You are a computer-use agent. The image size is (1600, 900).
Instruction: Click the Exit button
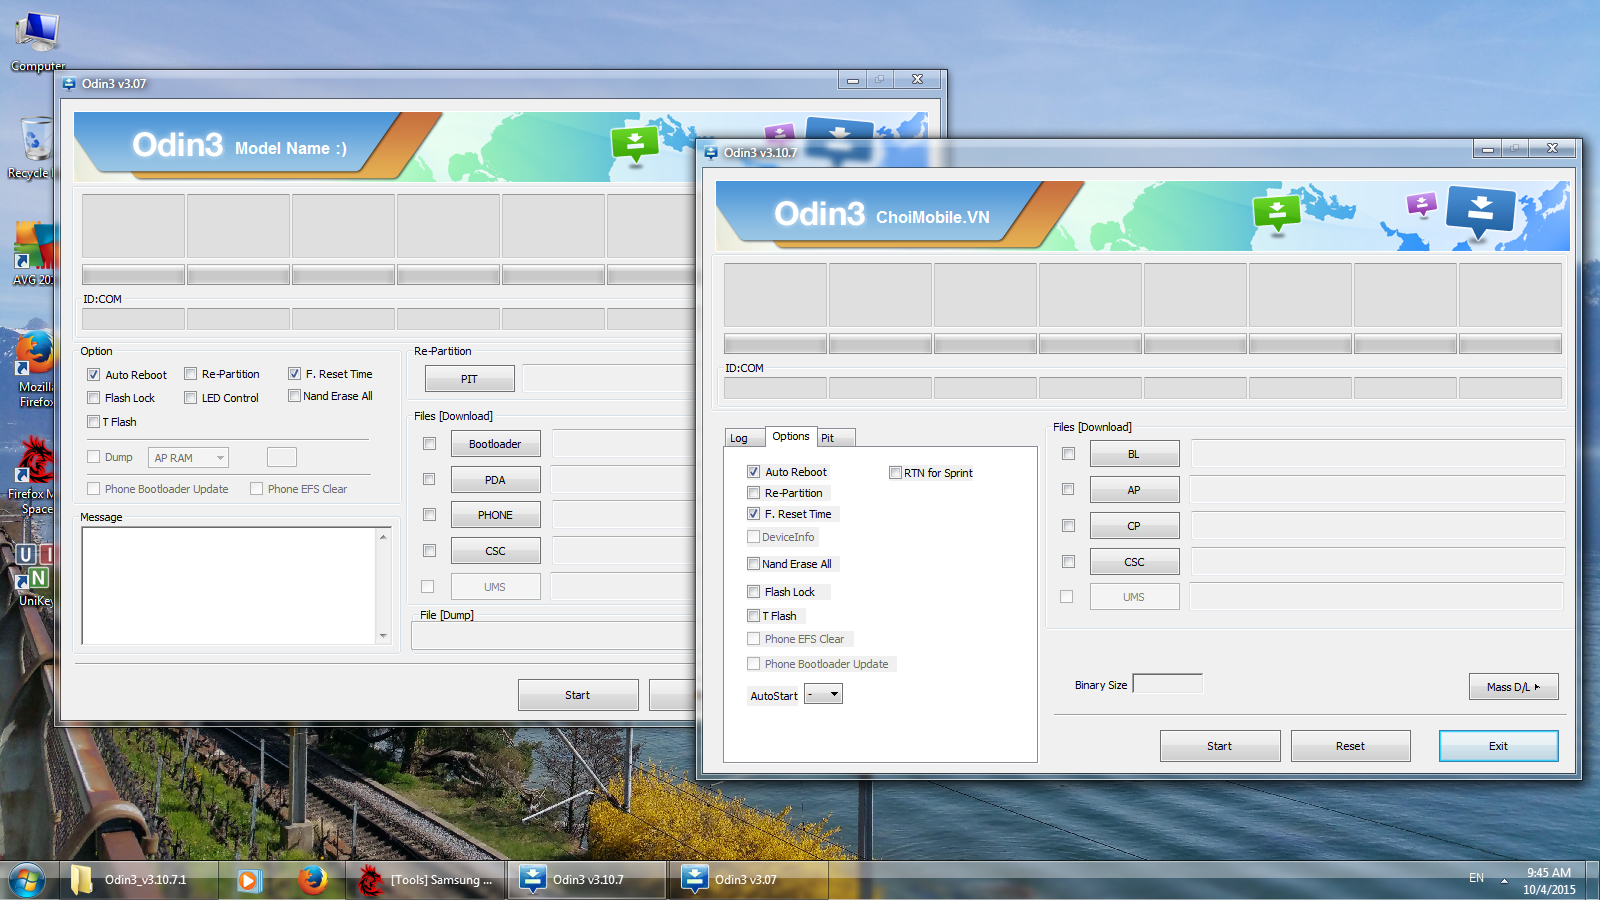pyautogui.click(x=1499, y=746)
